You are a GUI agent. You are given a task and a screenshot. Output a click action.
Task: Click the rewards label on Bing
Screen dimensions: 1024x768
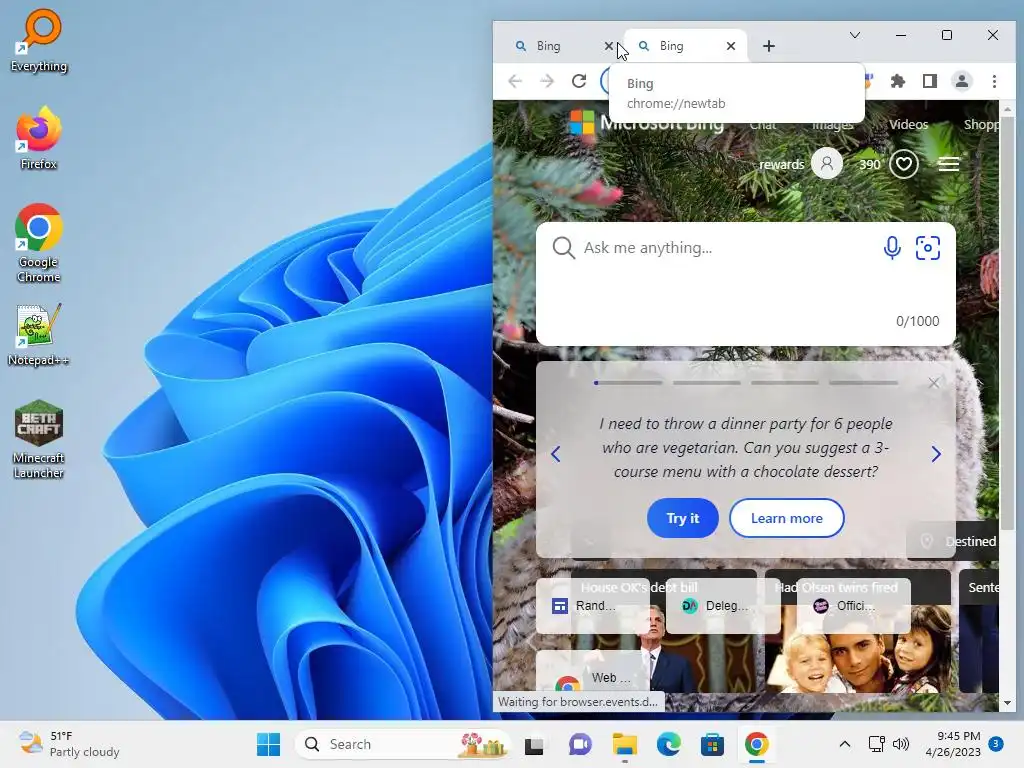782,165
